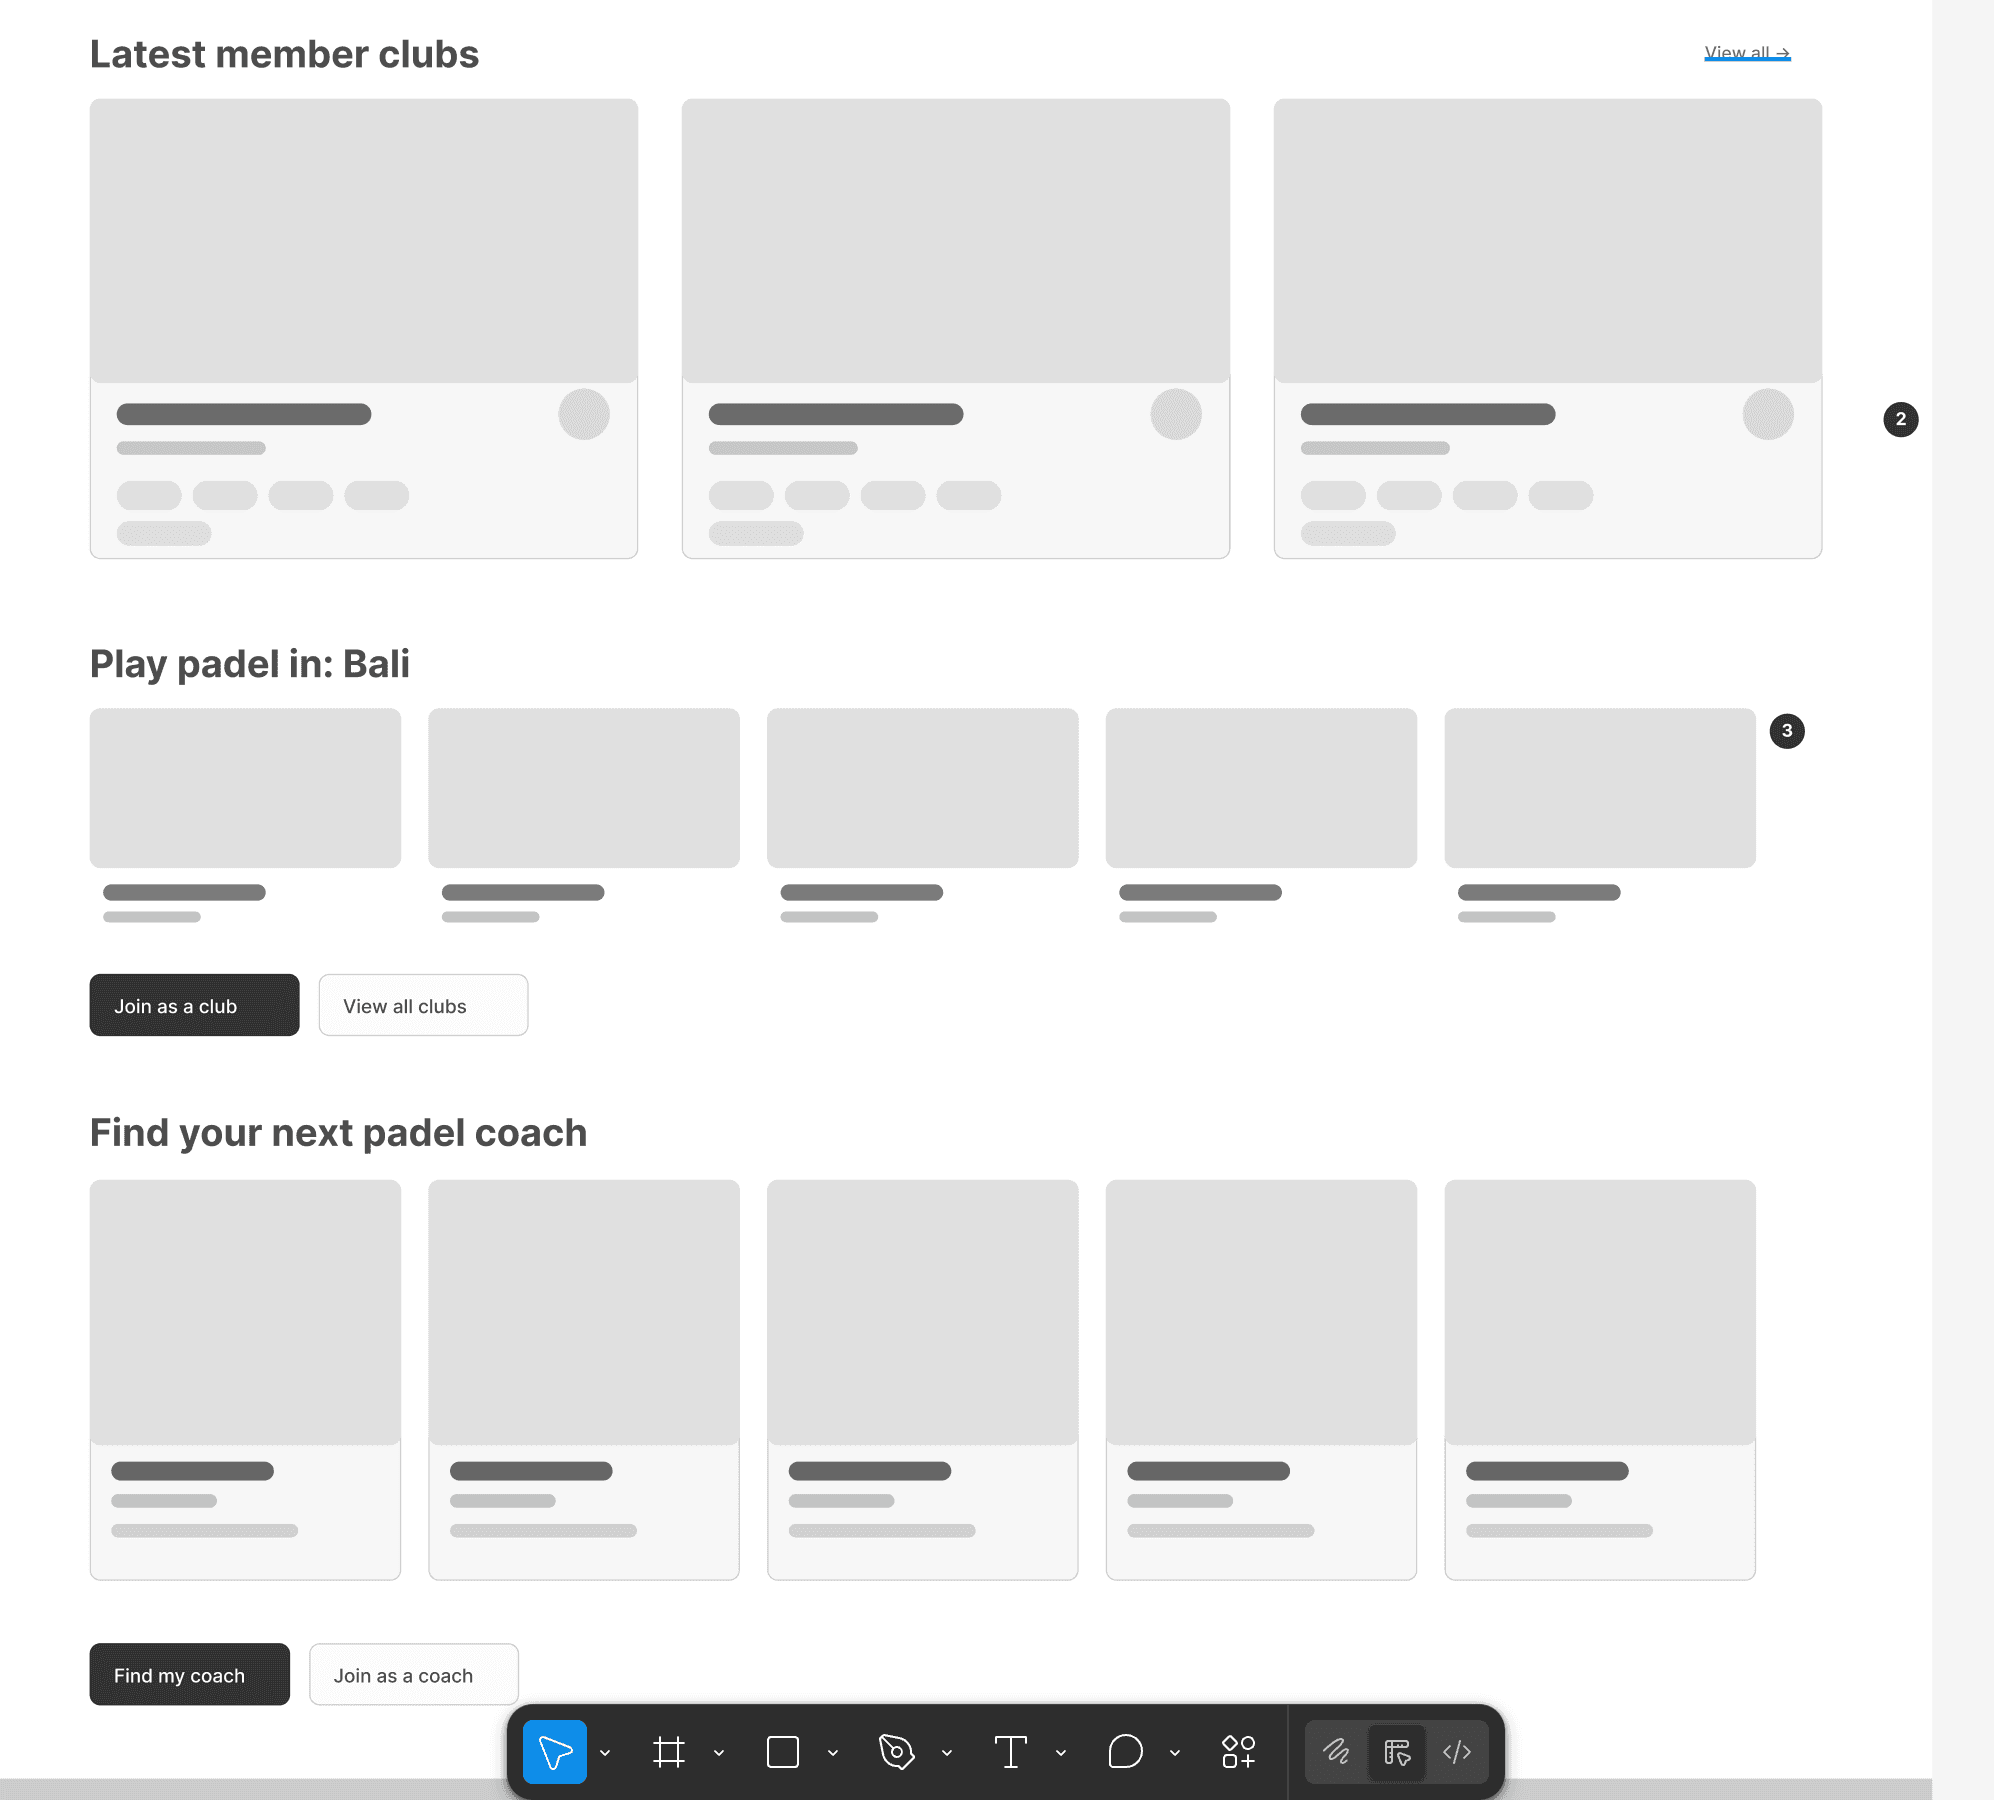This screenshot has height=1800, width=1994.
Task: Select first padel coach card image
Action: 245,1312
